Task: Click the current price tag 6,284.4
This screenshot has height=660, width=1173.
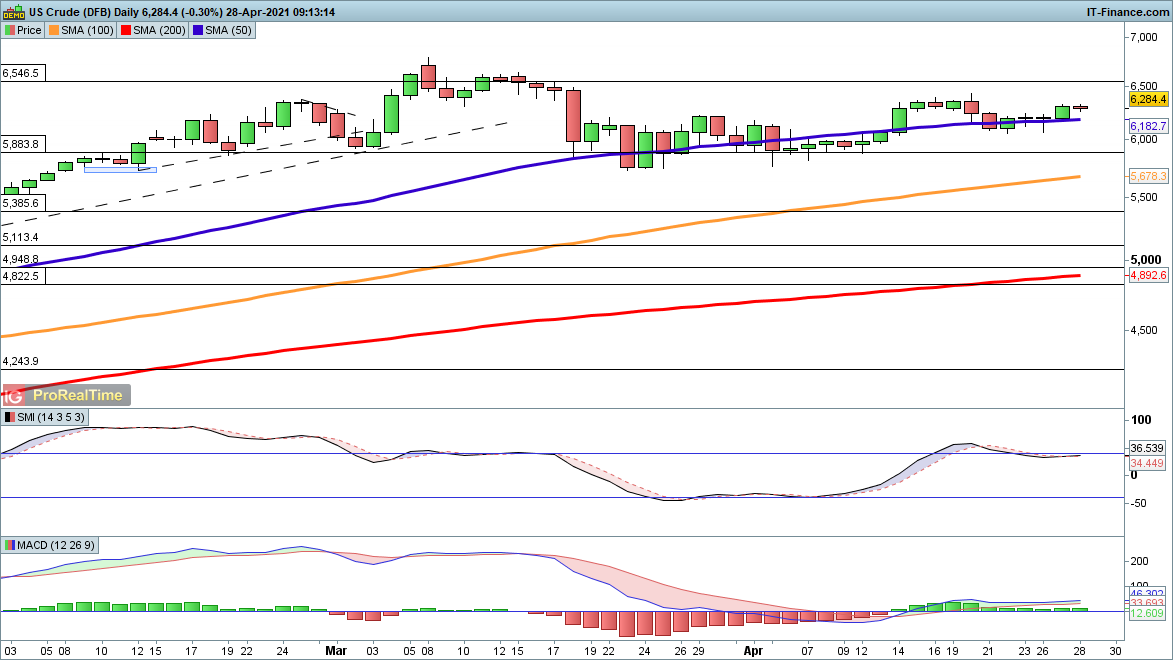Action: [1148, 100]
